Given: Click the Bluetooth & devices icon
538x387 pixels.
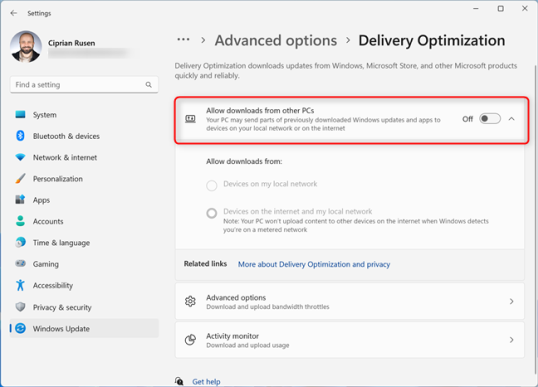Looking at the screenshot, I should point(20,136).
